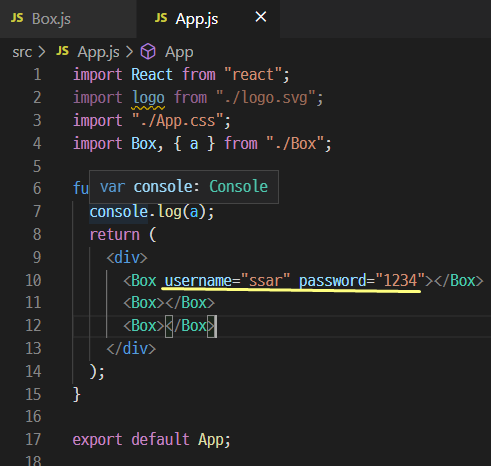
Task: Click the App identifier on line 17
Action: [x=211, y=440]
